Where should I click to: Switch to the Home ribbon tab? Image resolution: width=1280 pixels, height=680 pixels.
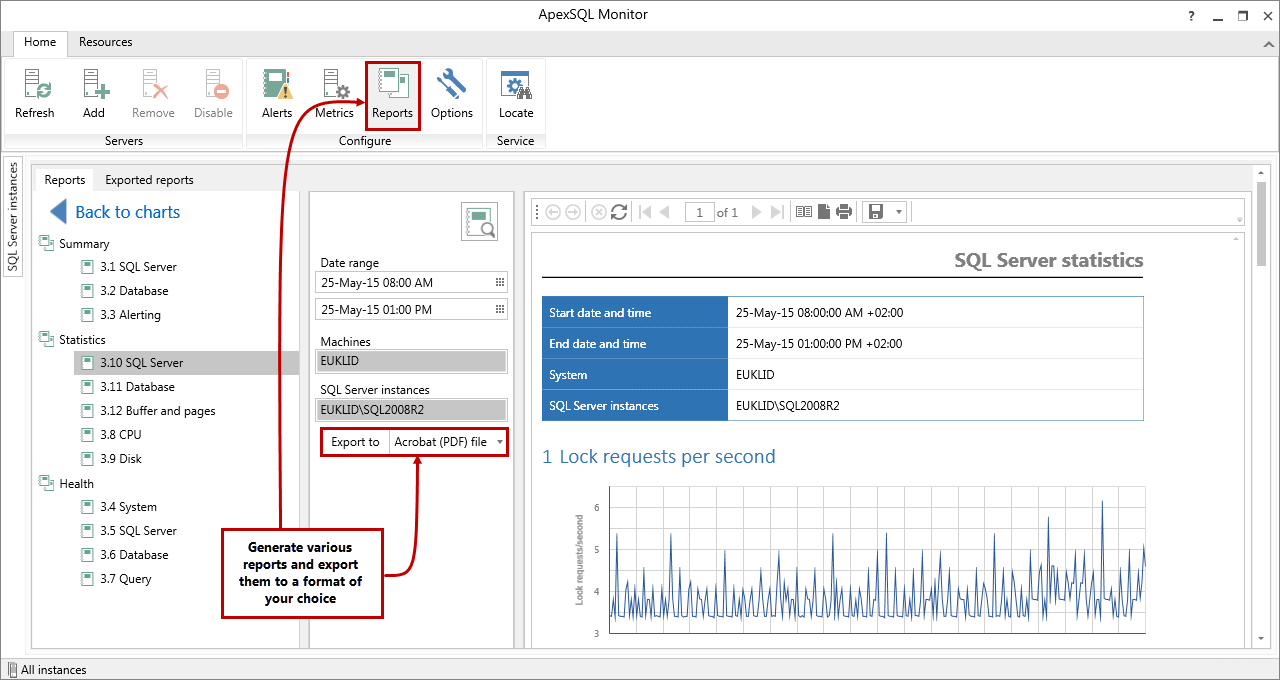[x=40, y=42]
